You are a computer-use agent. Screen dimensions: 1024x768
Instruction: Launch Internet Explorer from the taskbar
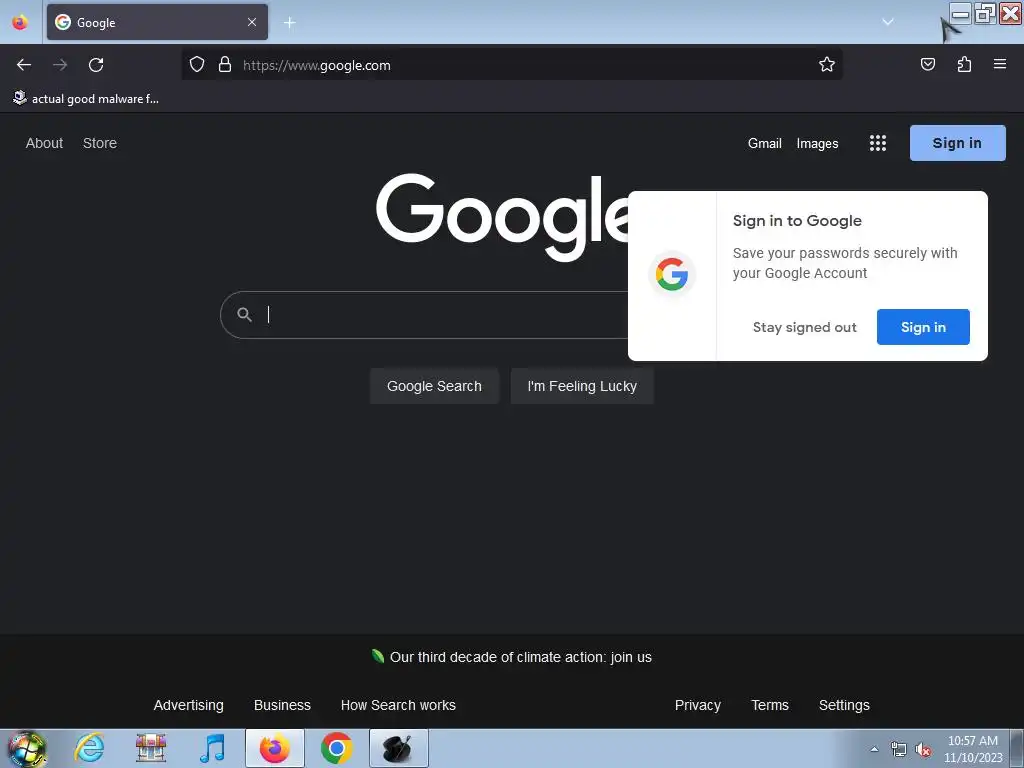point(89,748)
